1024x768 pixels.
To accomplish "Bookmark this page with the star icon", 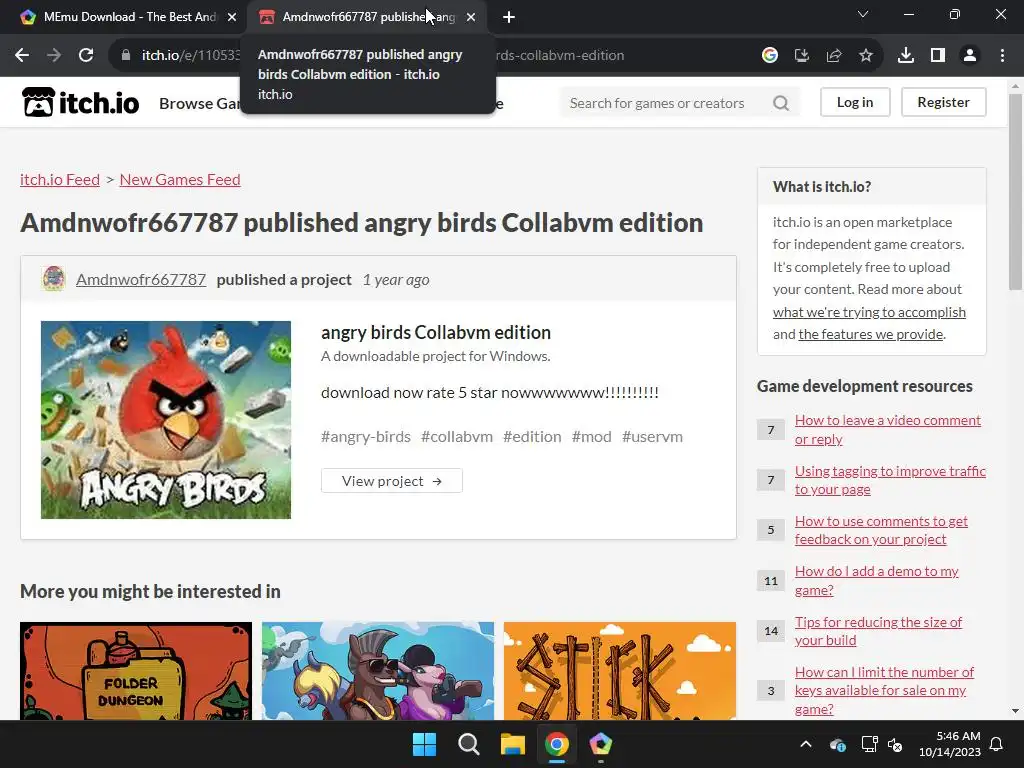I will 866,56.
